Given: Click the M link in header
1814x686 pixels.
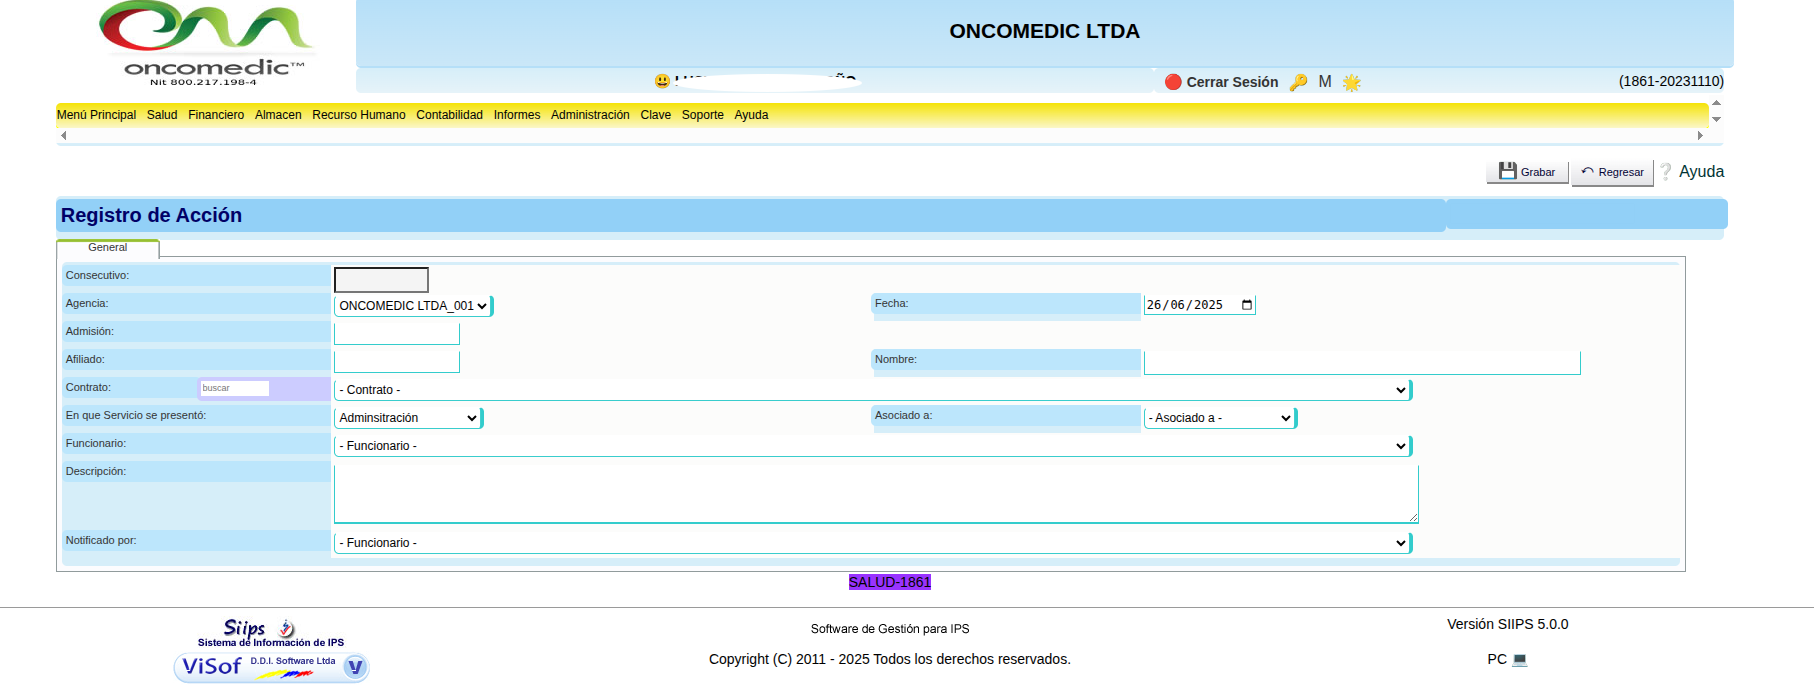Looking at the screenshot, I should tap(1324, 82).
